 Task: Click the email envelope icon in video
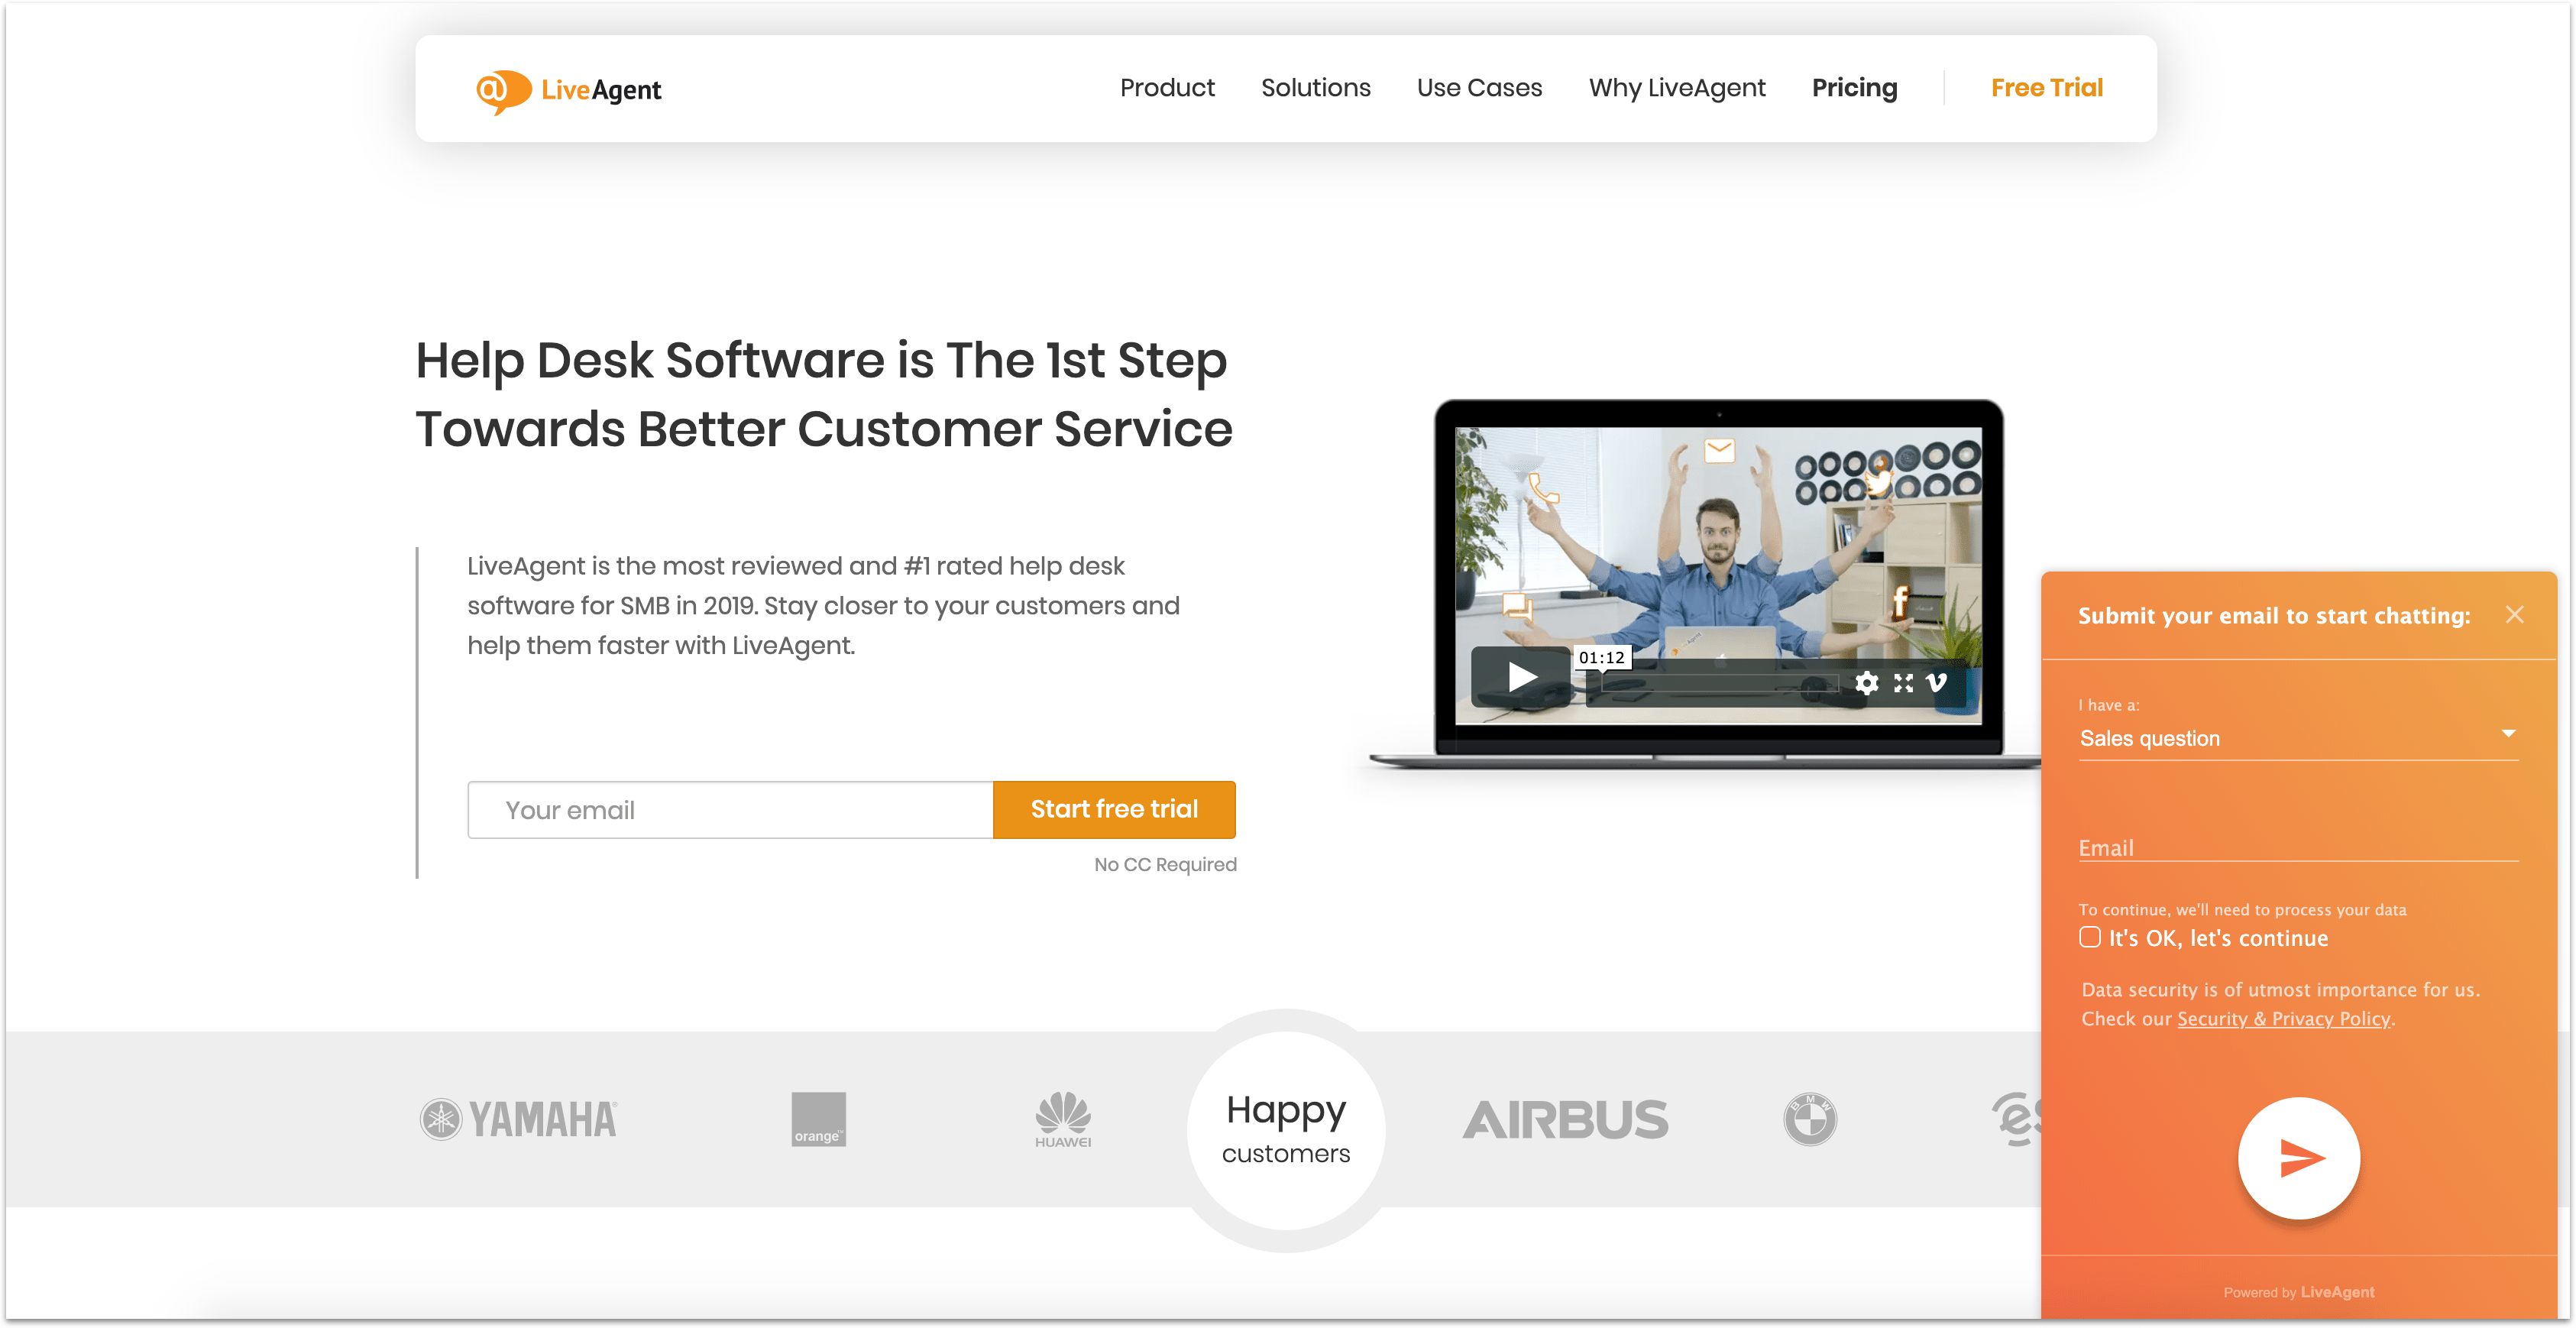pos(1719,451)
